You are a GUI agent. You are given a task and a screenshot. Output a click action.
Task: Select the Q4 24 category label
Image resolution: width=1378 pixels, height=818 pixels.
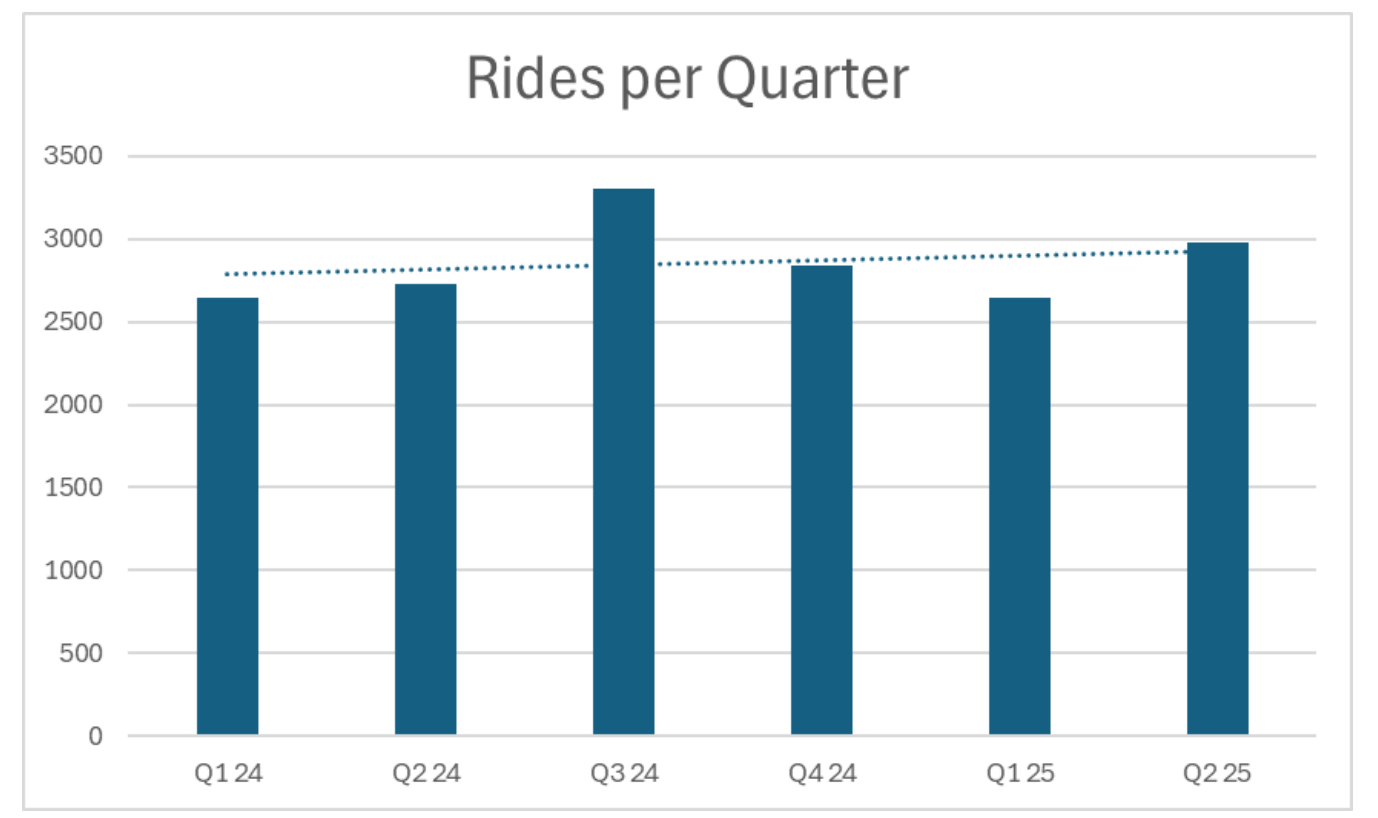coord(821,774)
